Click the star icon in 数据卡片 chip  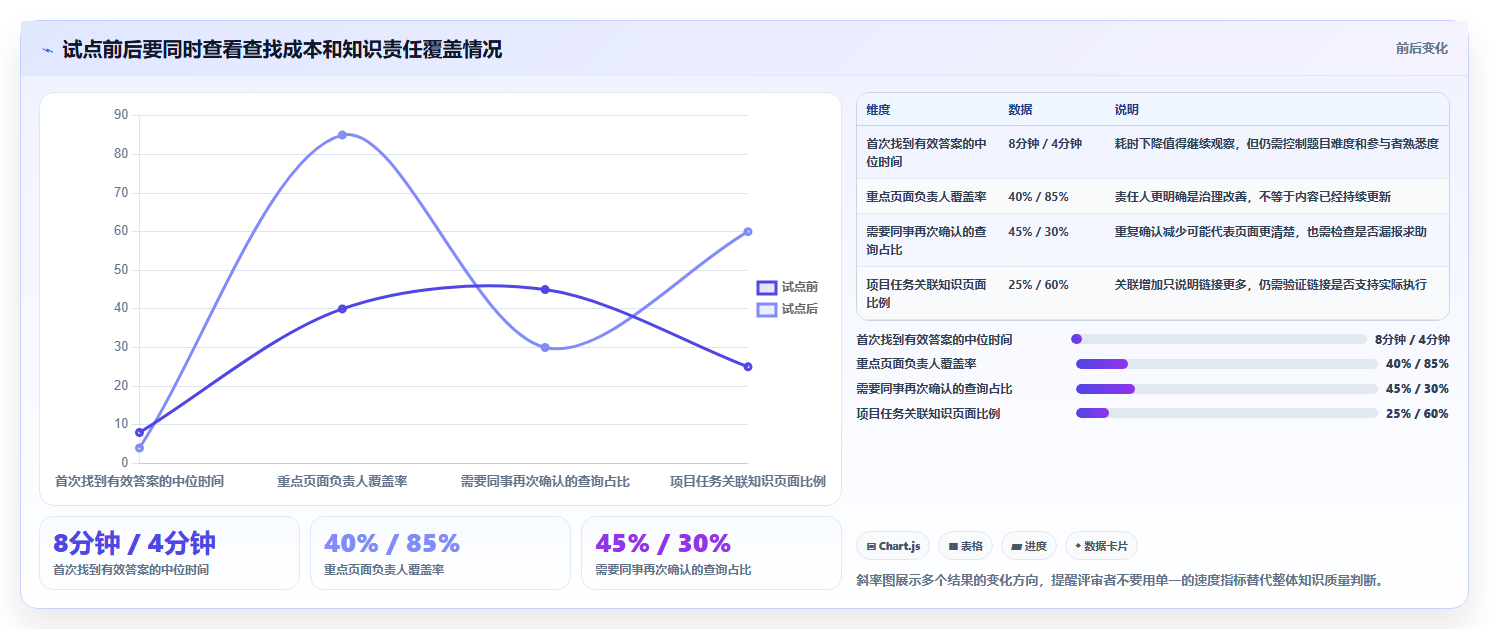coord(1078,547)
